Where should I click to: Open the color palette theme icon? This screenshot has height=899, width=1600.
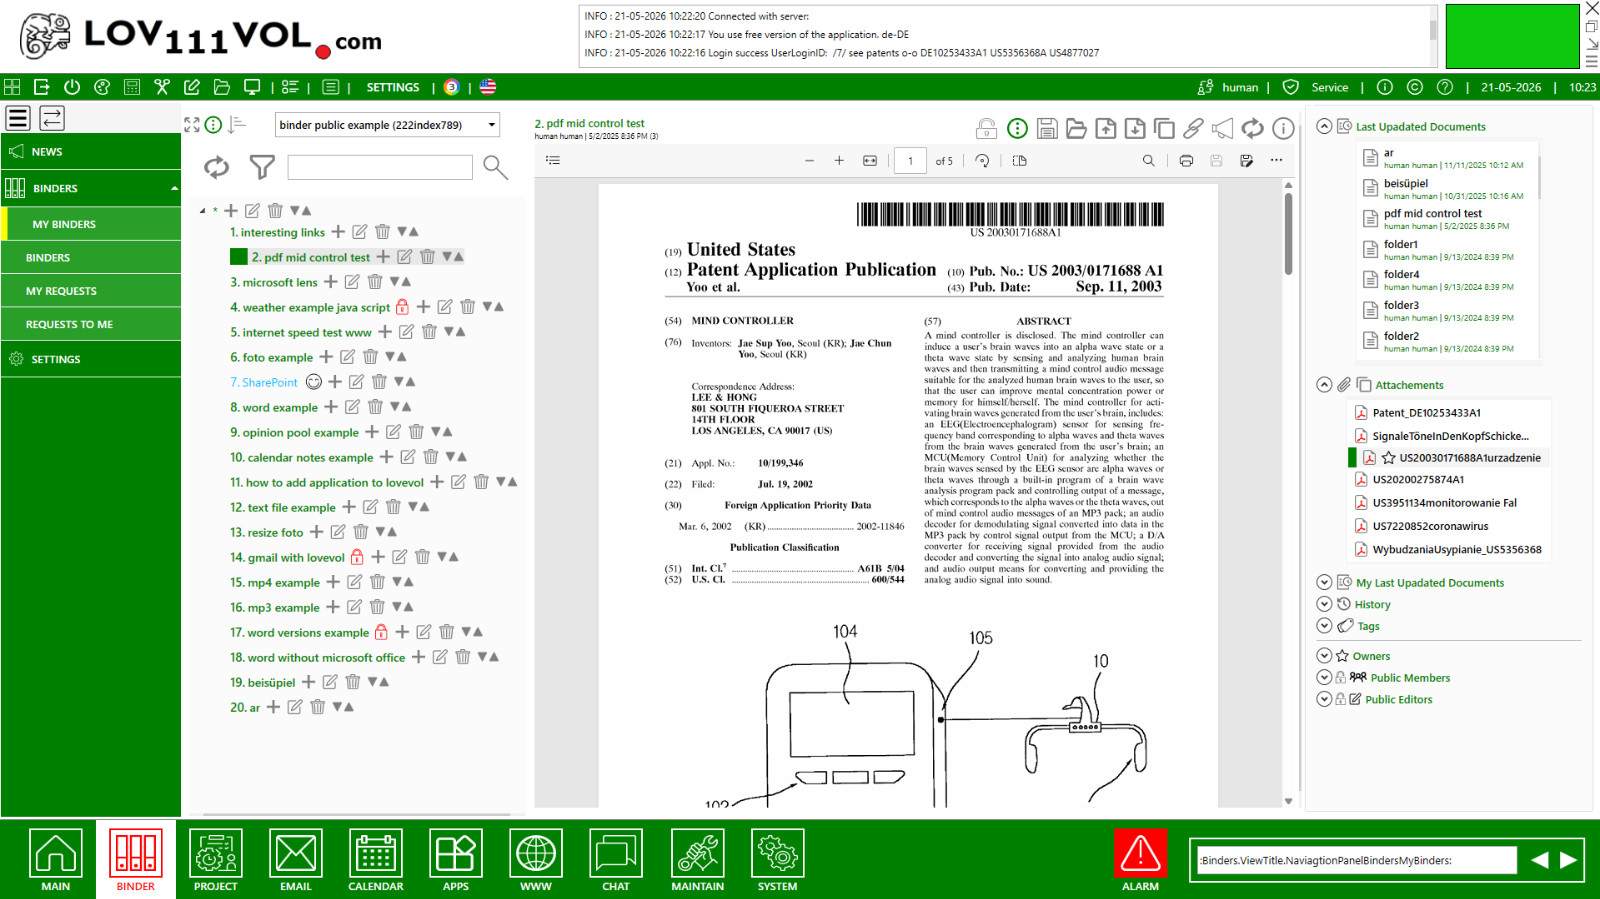[102, 87]
